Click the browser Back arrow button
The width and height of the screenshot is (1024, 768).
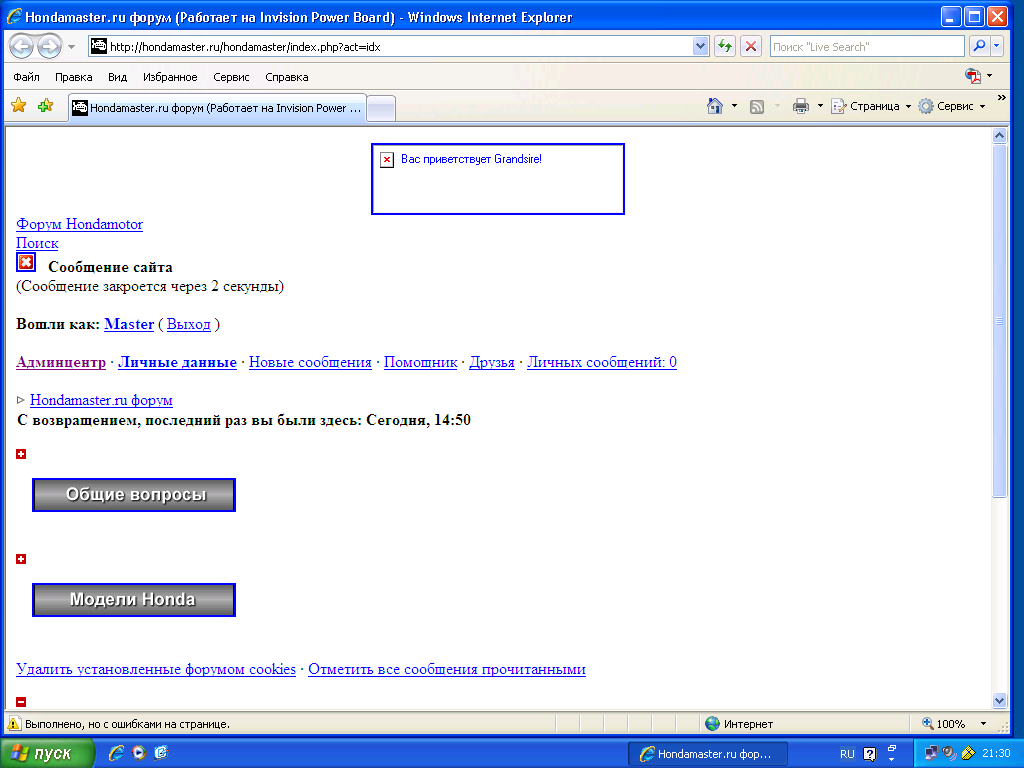click(23, 47)
